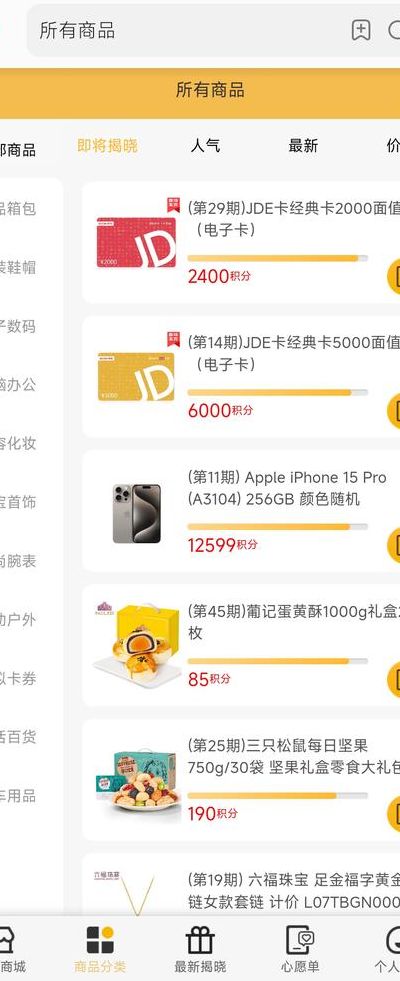Open 商品分类 grid icon in bottom bar
This screenshot has height=981, width=400.
pyautogui.click(x=100, y=940)
